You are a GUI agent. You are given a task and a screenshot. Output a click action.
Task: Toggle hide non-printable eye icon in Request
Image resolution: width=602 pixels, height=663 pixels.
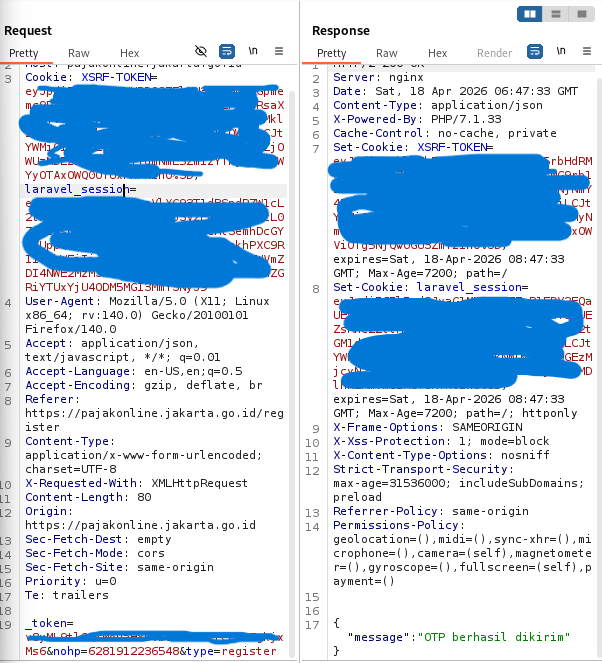201,51
